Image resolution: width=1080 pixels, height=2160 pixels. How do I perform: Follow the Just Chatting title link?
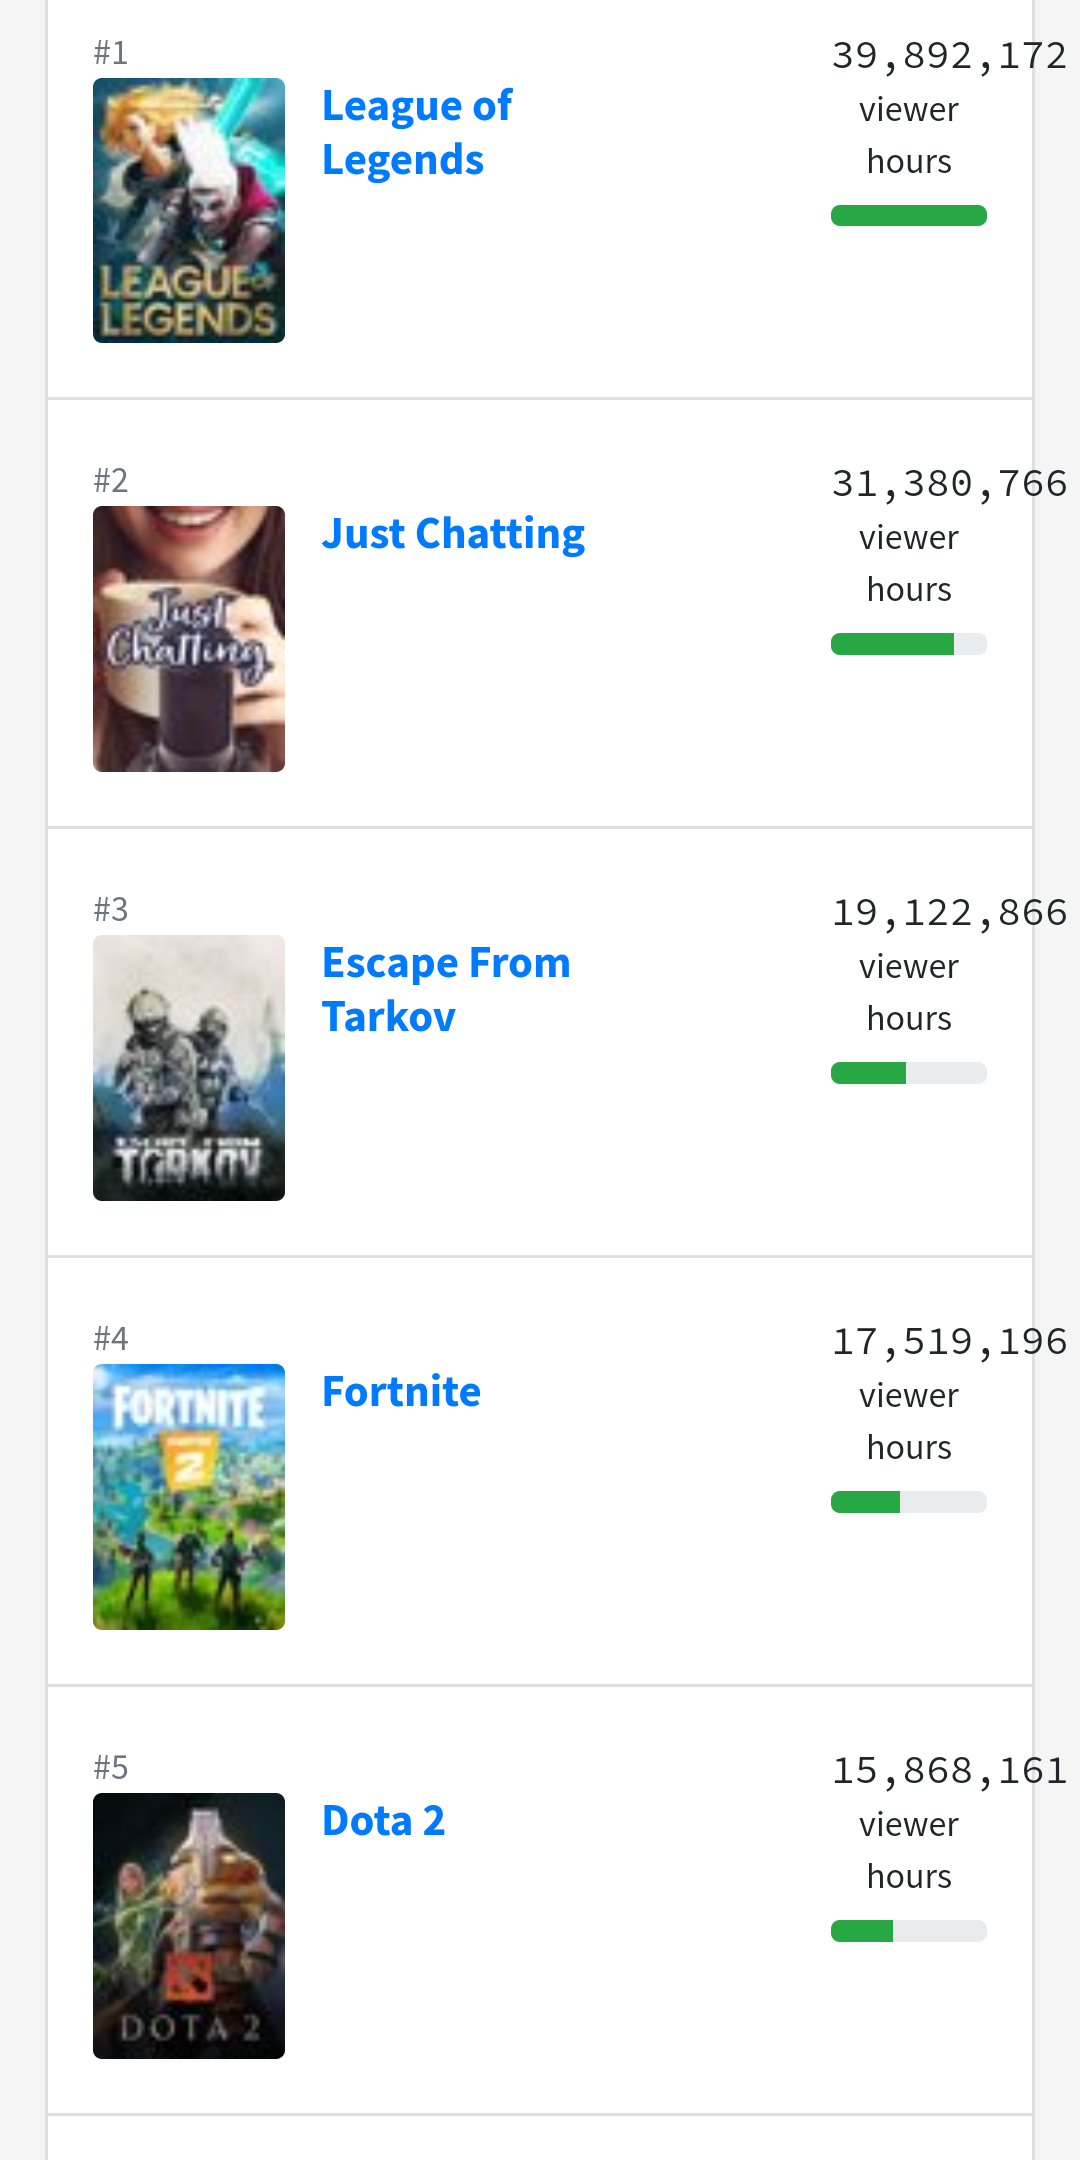(453, 535)
